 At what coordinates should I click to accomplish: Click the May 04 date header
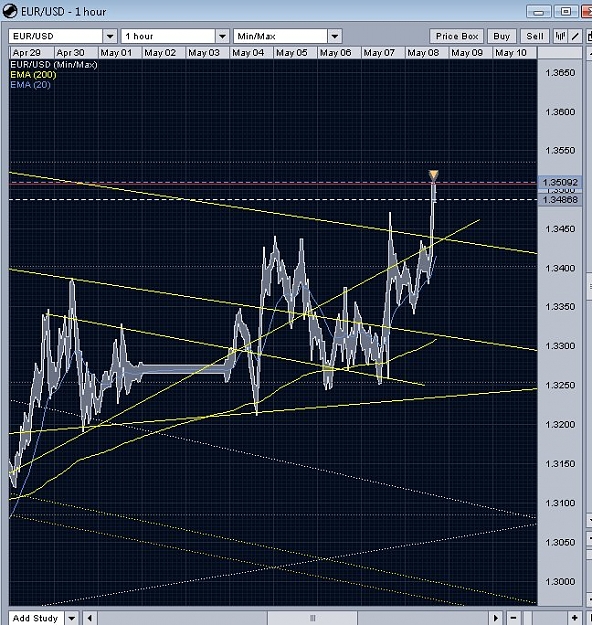coord(251,53)
